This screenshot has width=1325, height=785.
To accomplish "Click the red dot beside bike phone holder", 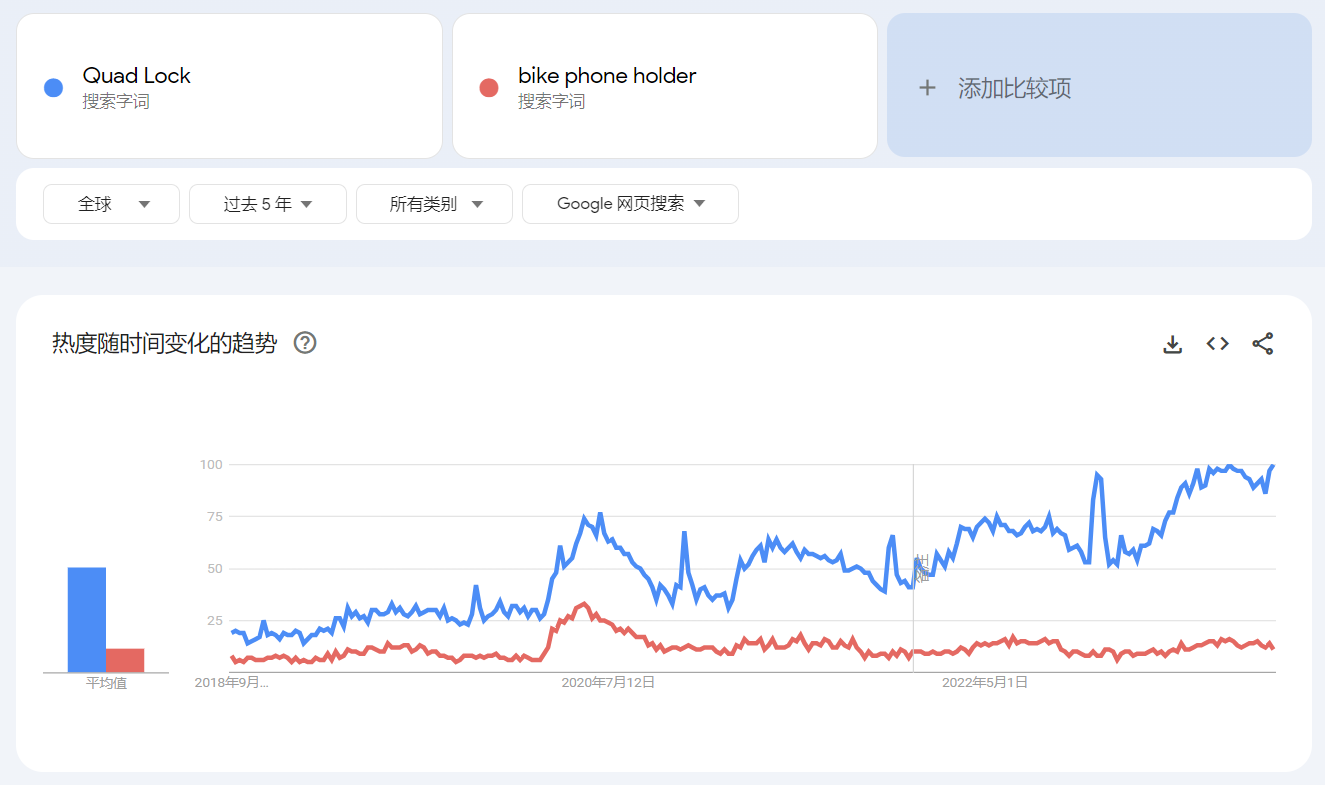I will [x=489, y=88].
